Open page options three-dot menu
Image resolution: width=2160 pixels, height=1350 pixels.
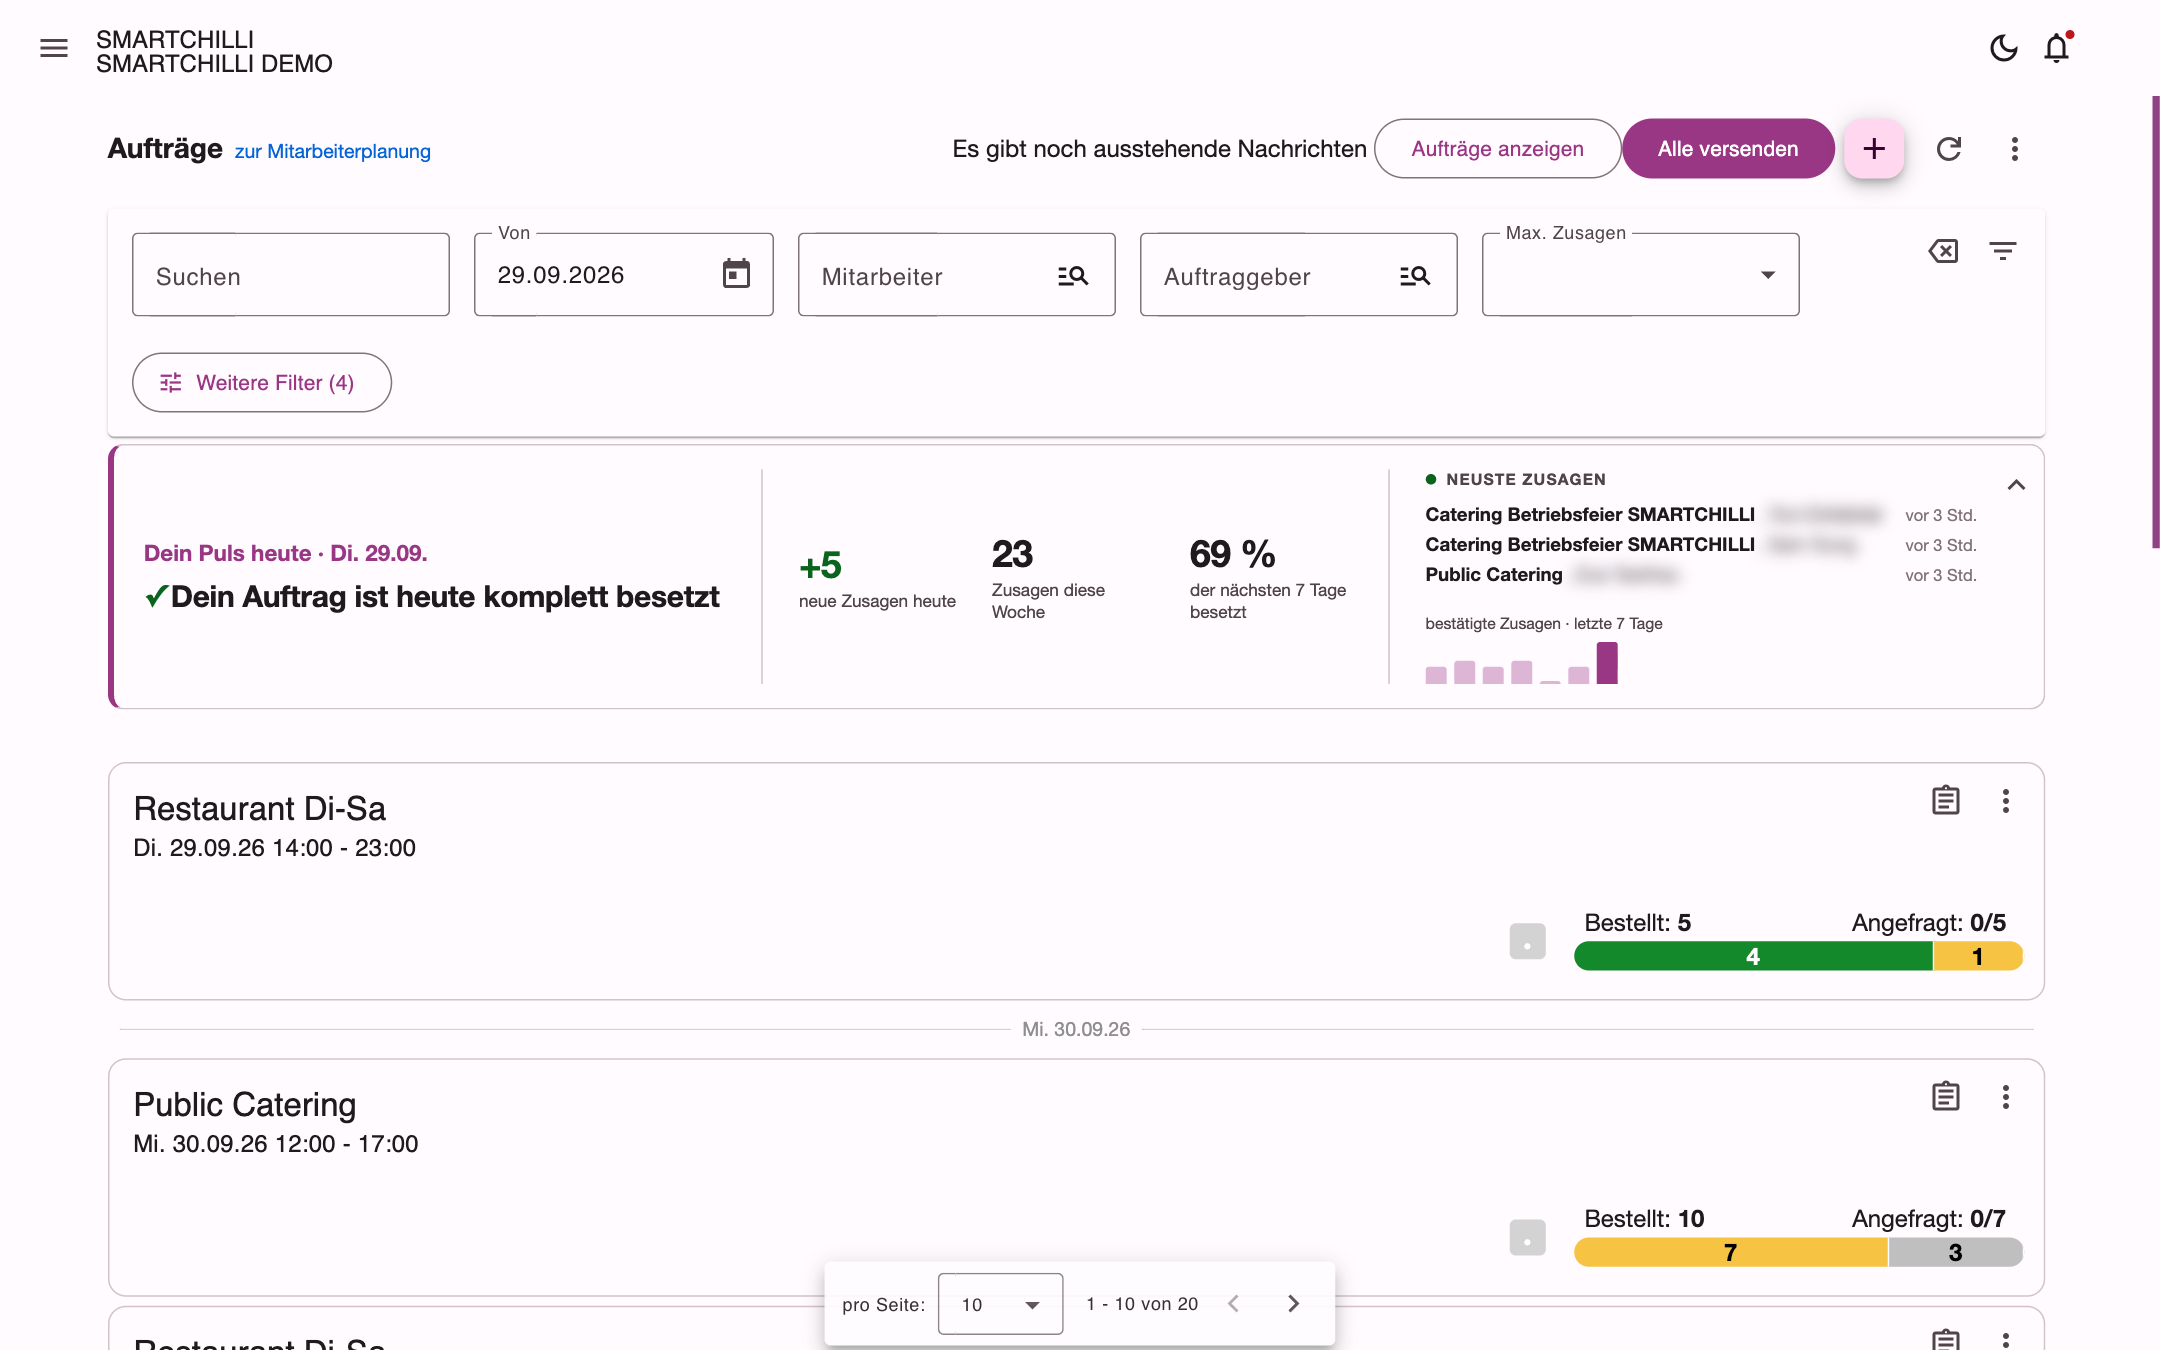[2014, 149]
